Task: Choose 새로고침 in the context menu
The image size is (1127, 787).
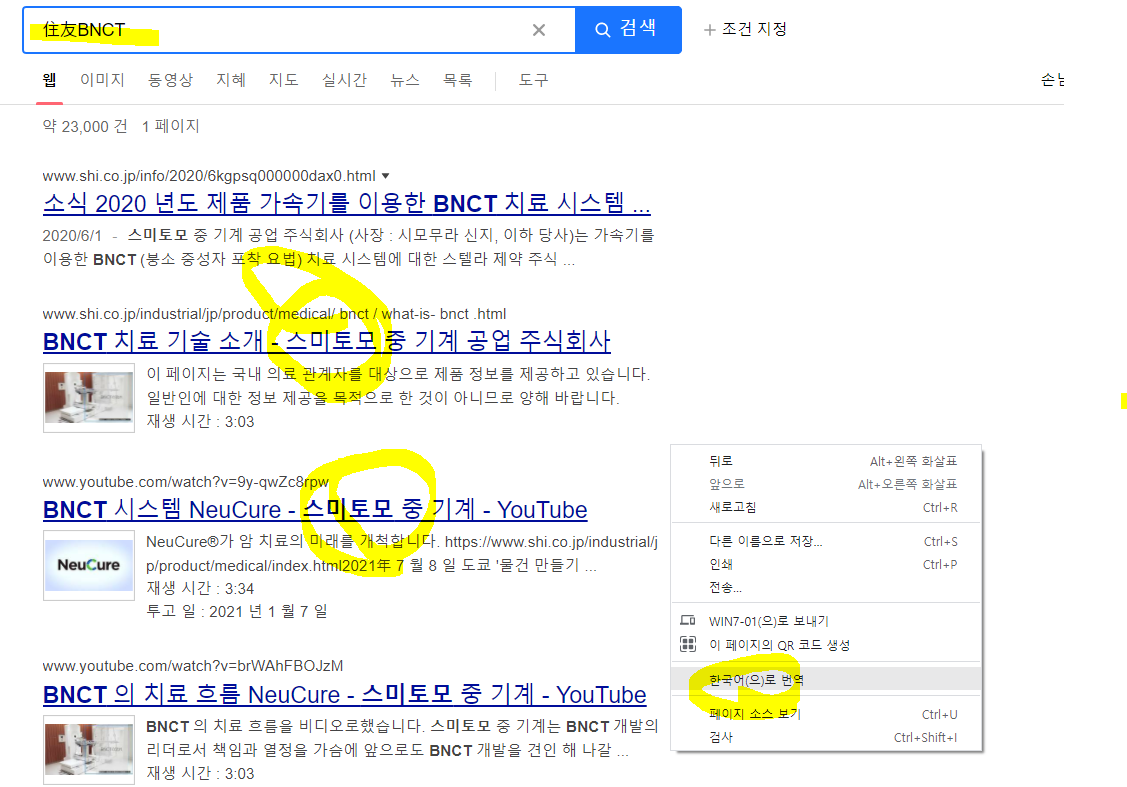Action: pyautogui.click(x=827, y=507)
